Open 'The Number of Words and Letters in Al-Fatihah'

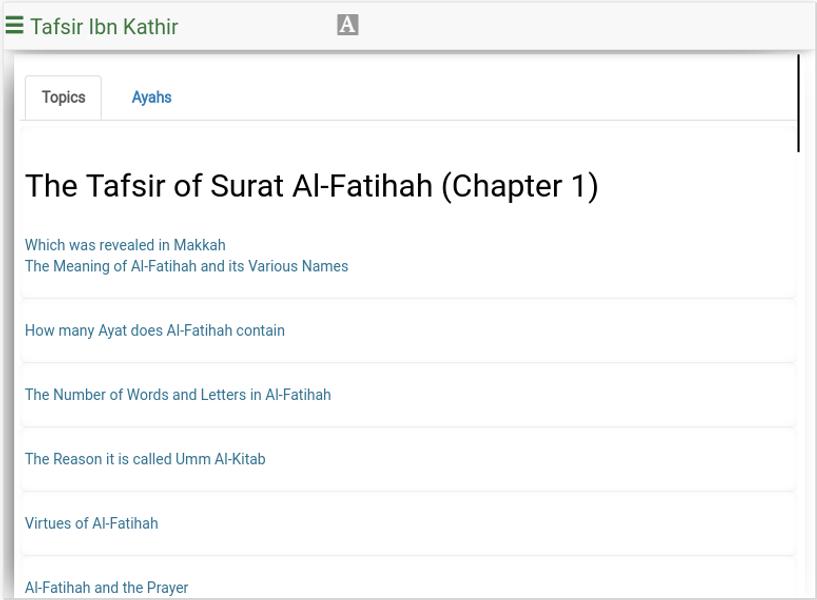178,395
